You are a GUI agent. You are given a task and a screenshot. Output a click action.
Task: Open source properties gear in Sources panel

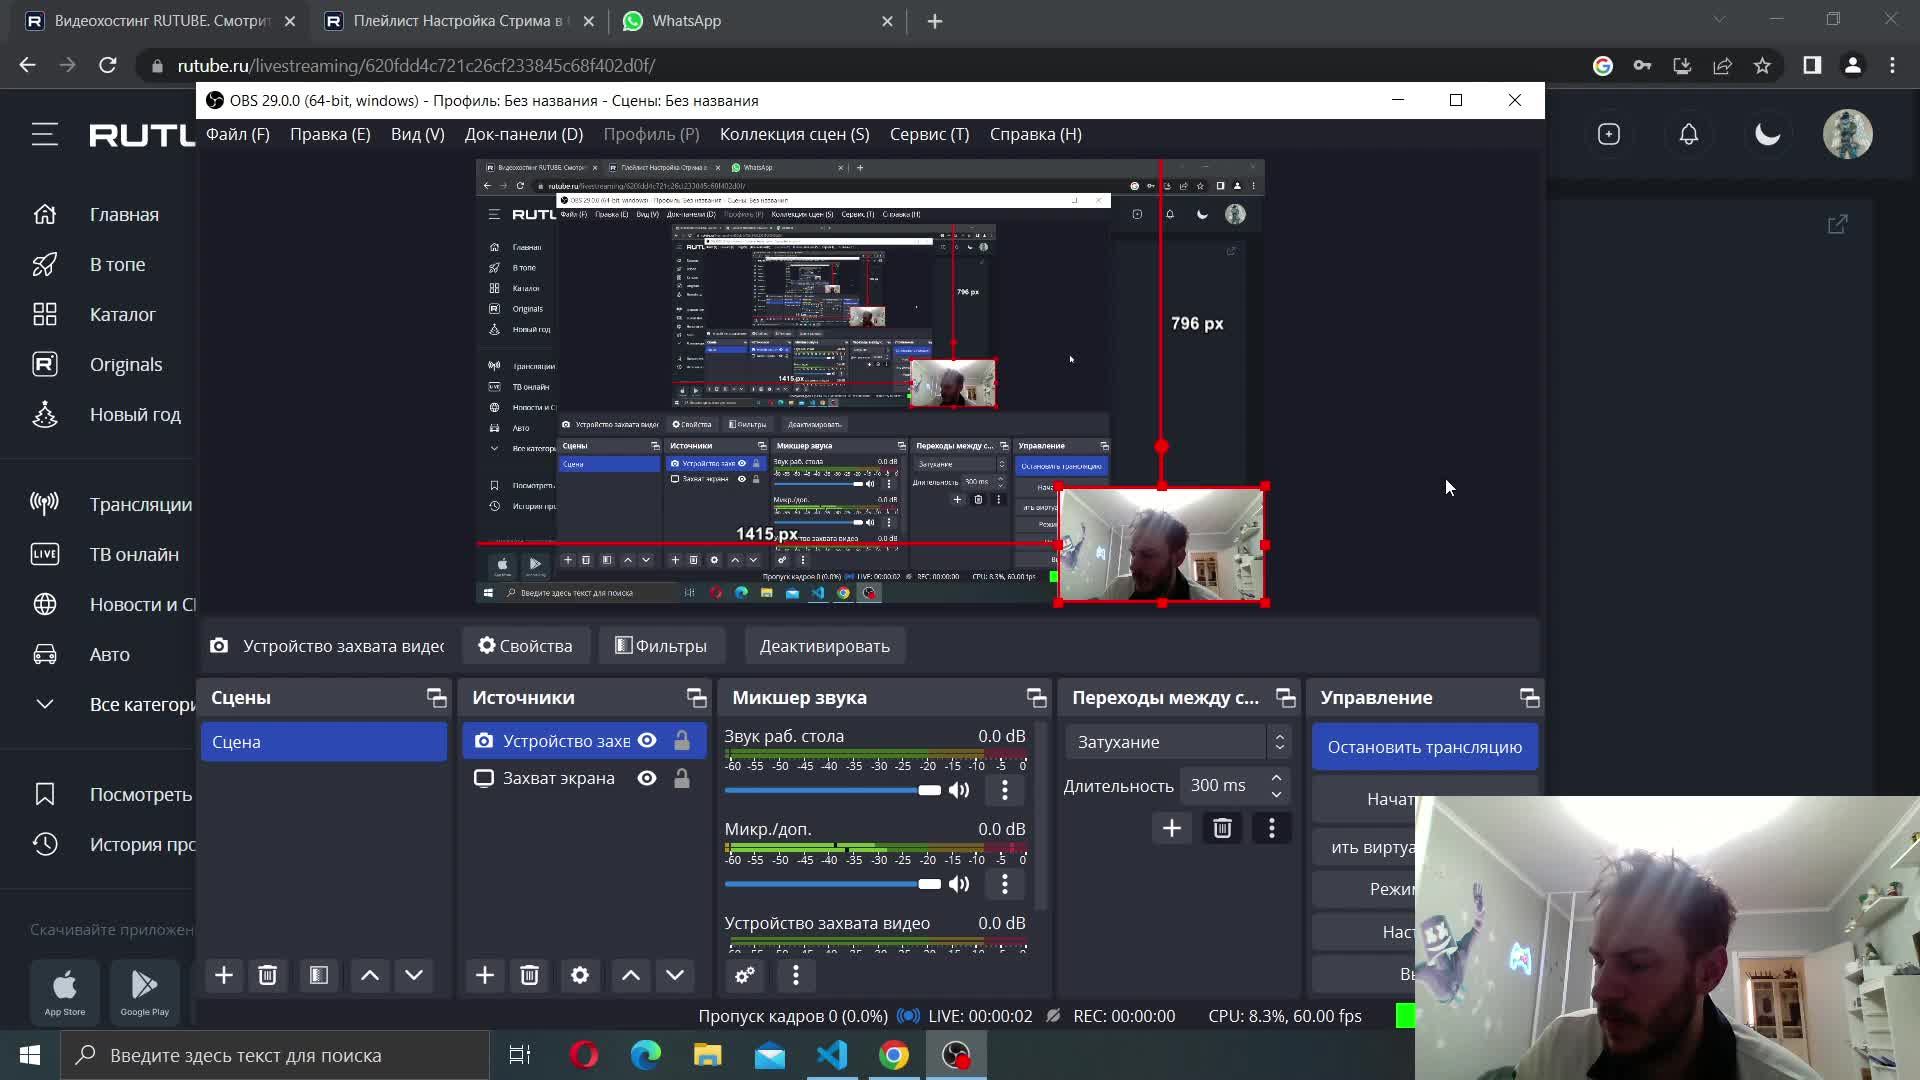click(580, 975)
